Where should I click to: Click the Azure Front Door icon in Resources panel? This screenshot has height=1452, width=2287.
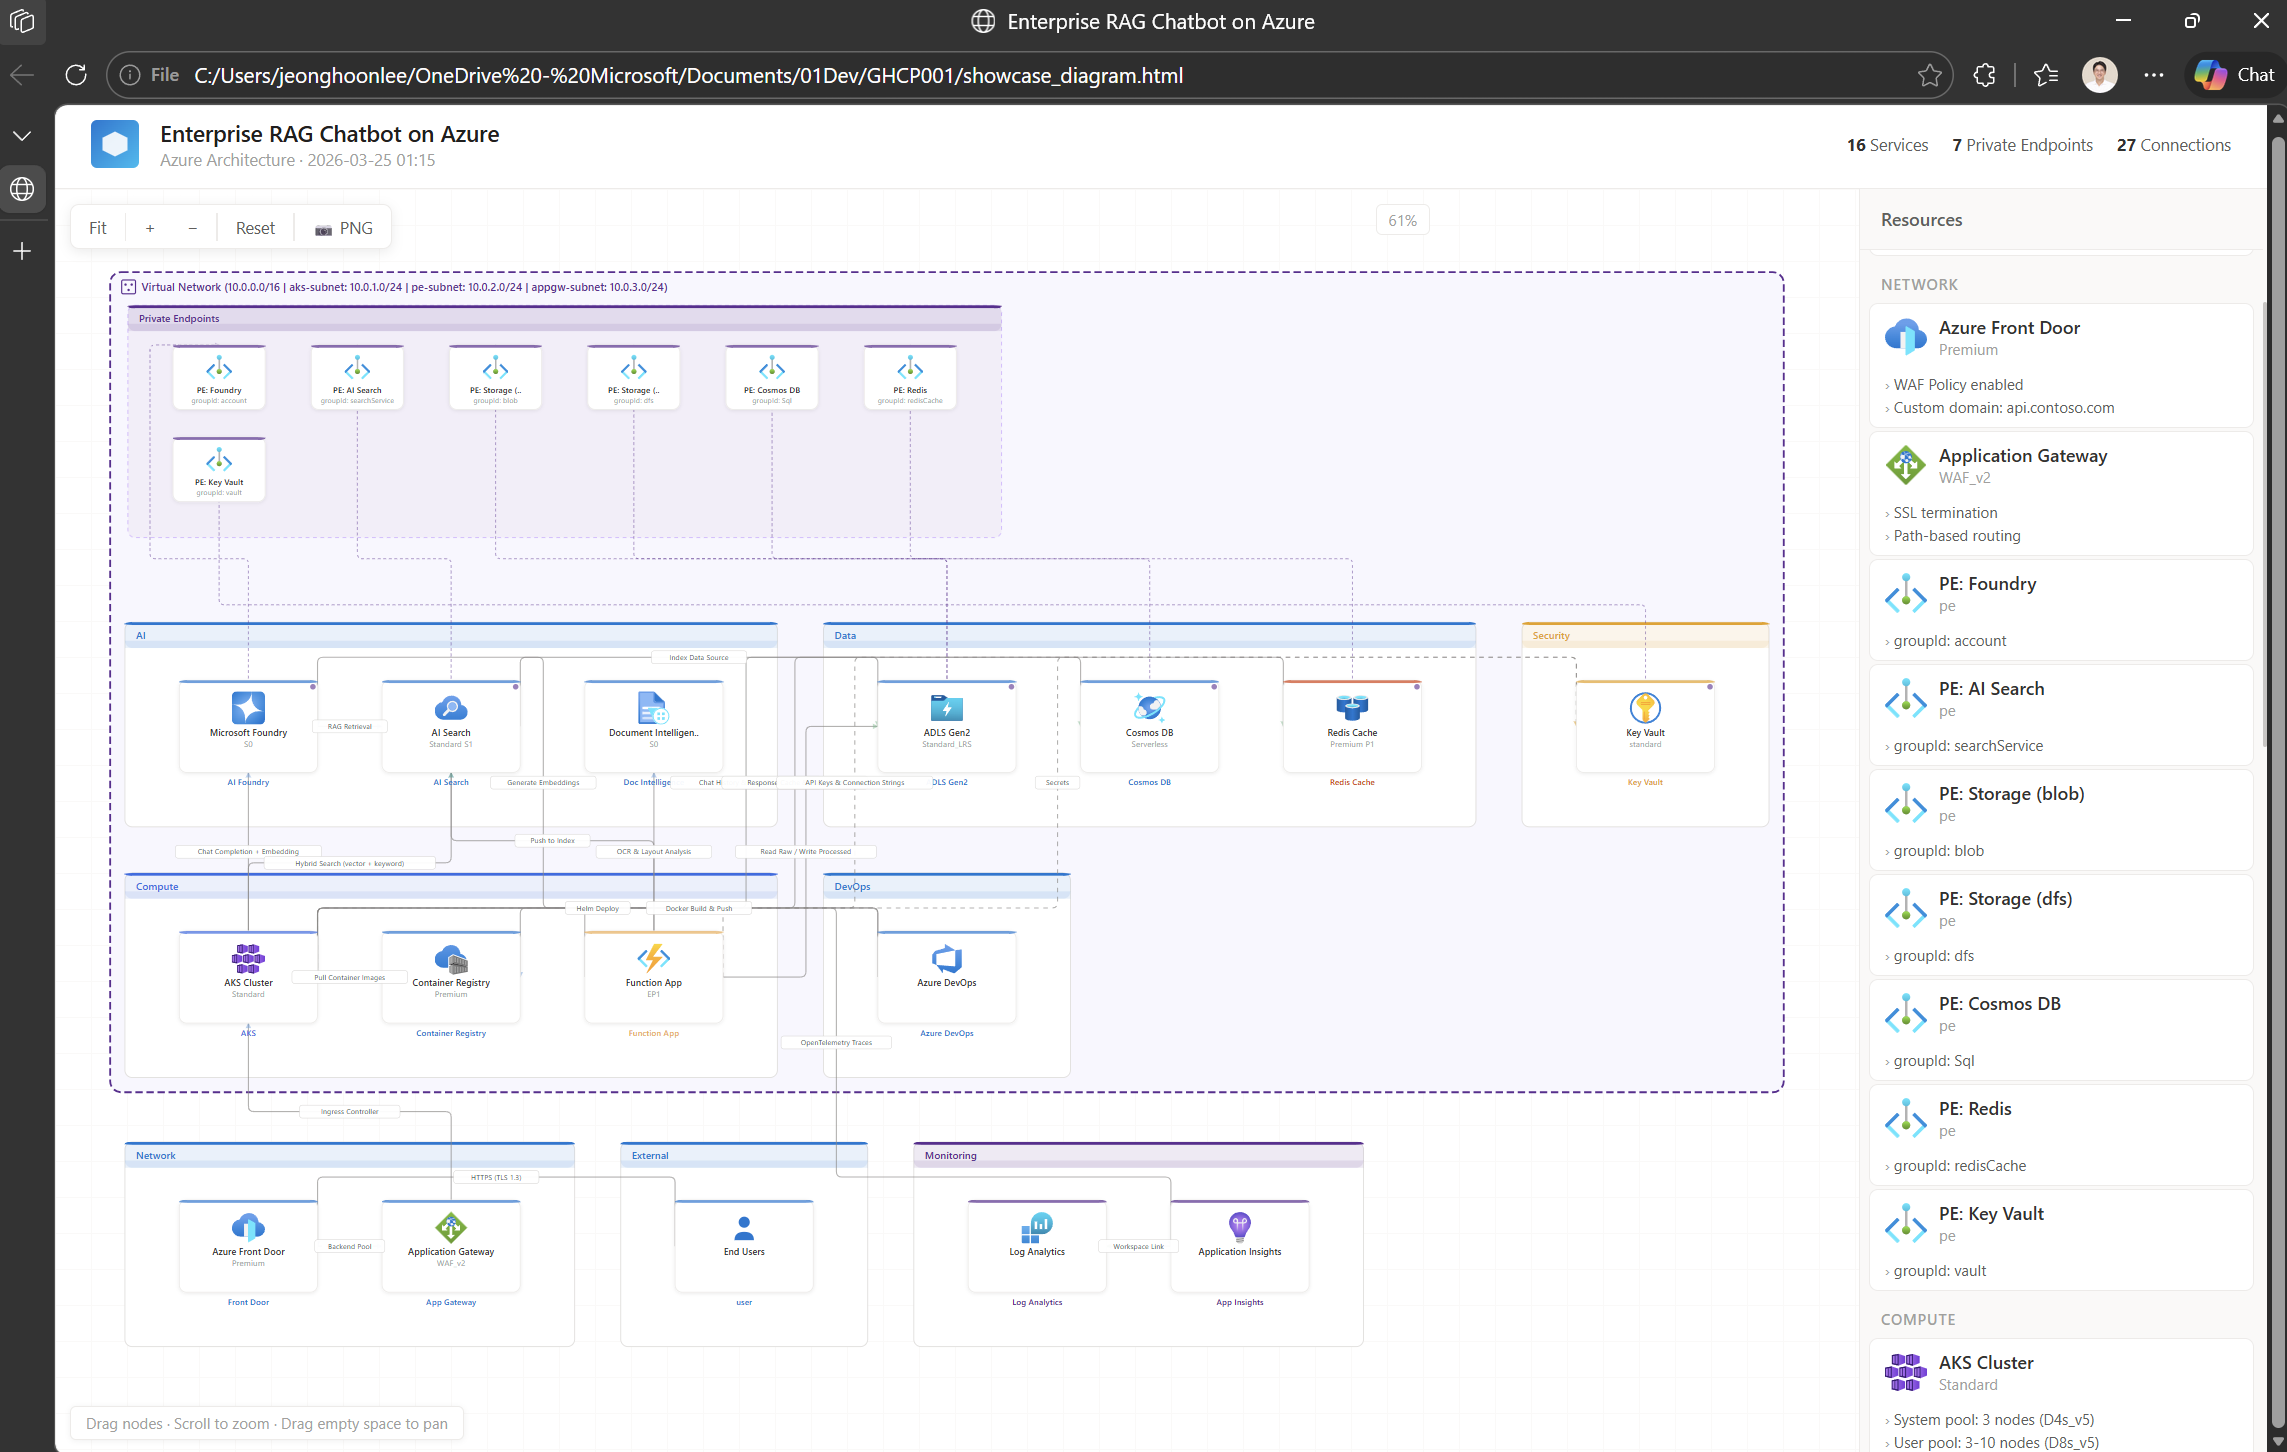click(1906, 337)
